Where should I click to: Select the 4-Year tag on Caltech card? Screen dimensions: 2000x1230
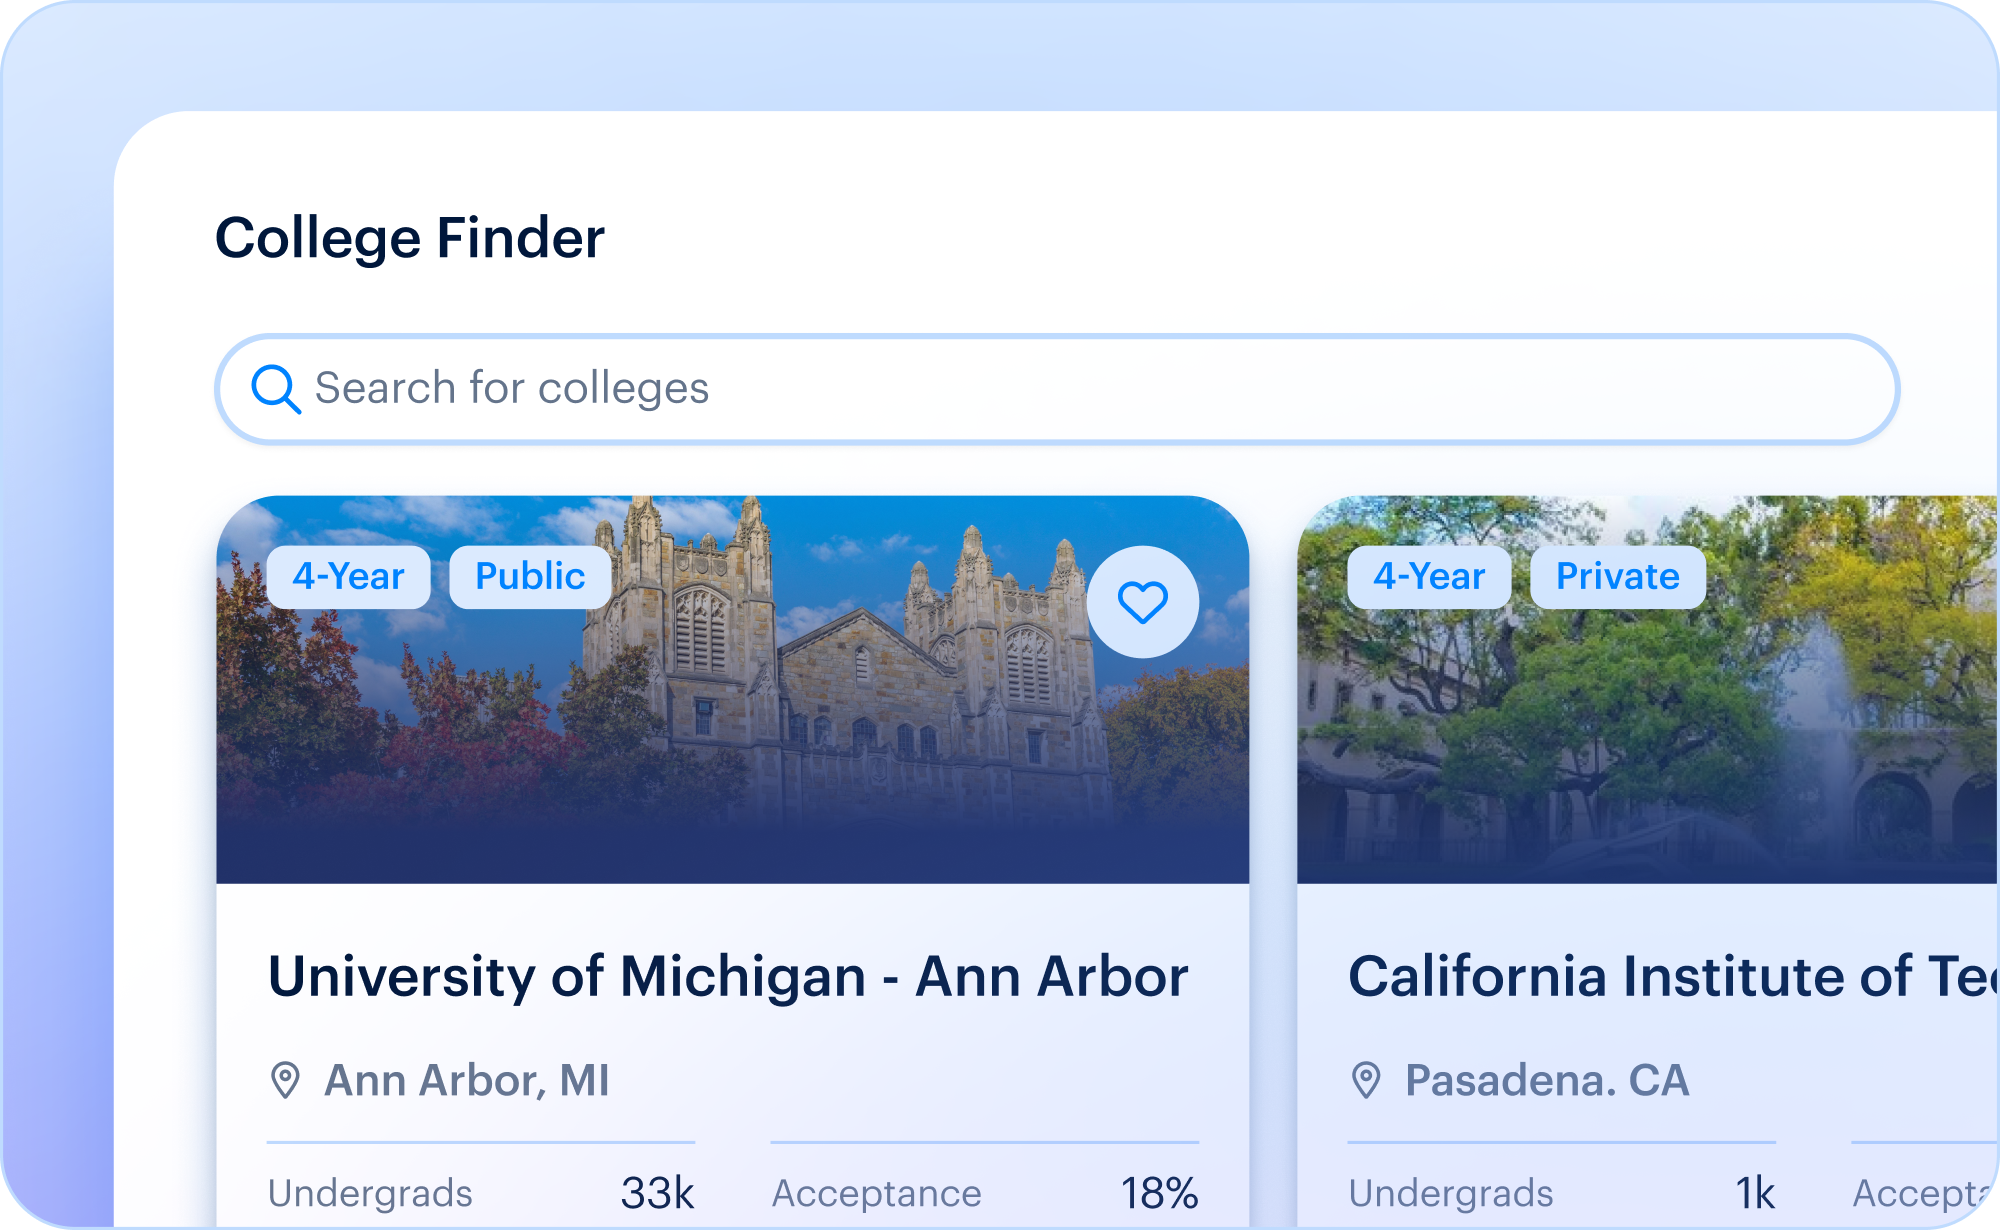(1429, 577)
